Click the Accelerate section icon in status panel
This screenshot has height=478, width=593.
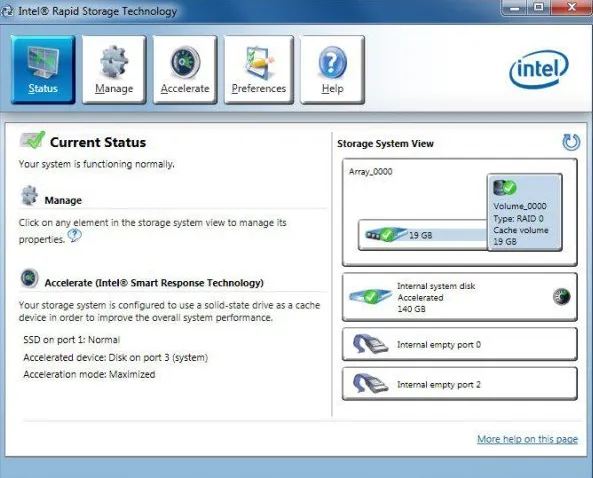click(29, 278)
